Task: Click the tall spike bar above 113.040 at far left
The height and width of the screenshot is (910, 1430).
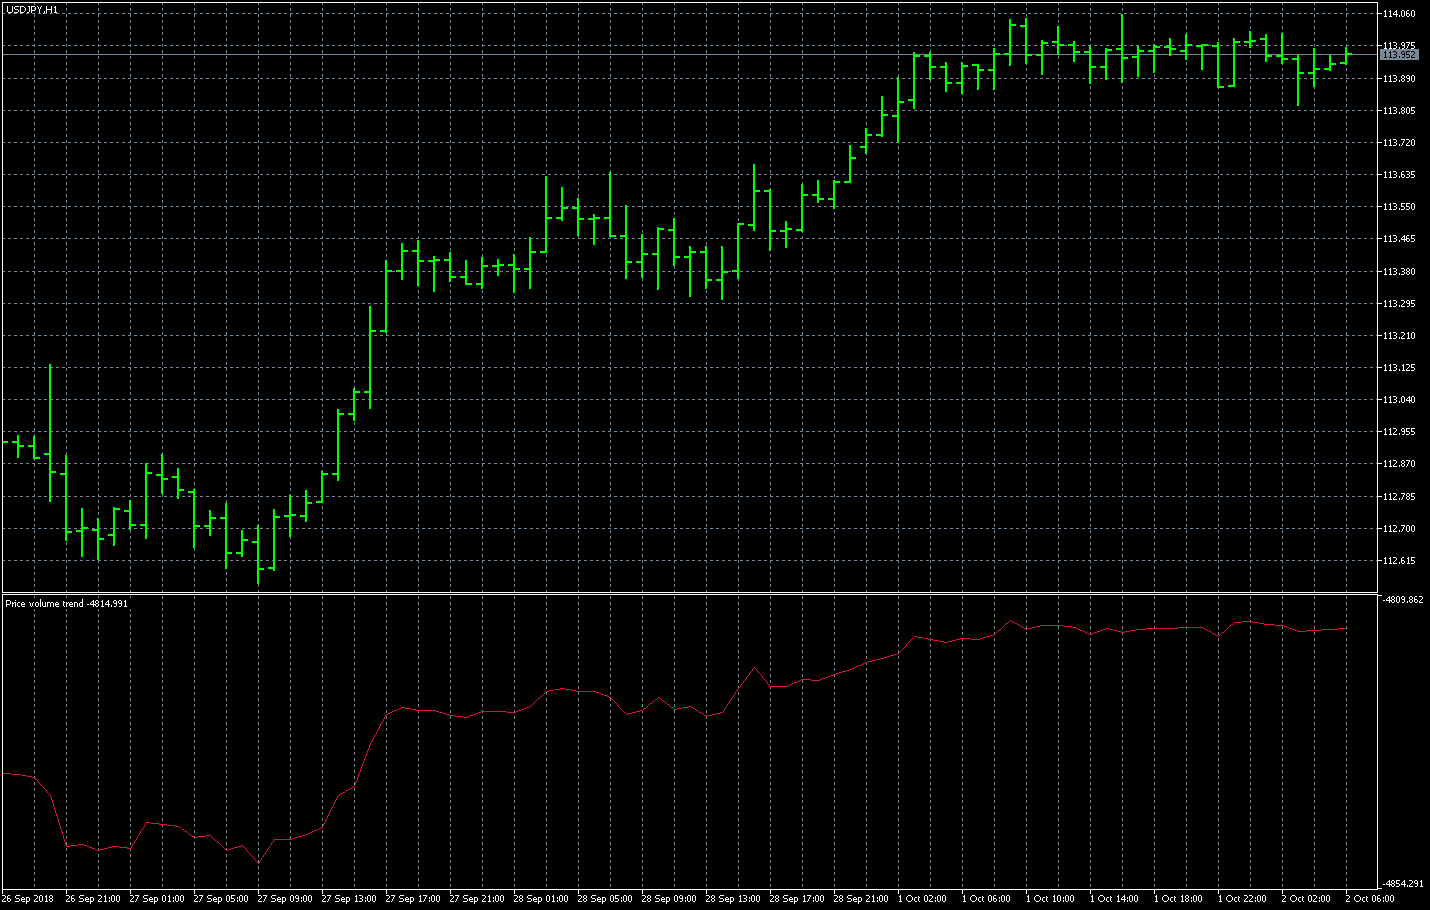Action: [50, 430]
